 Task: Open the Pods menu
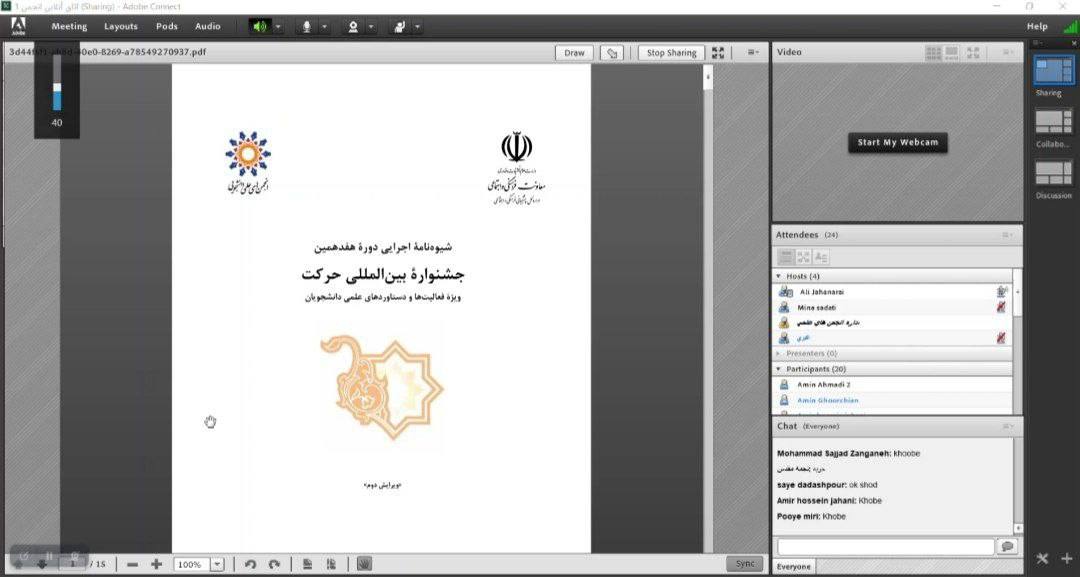click(166, 26)
